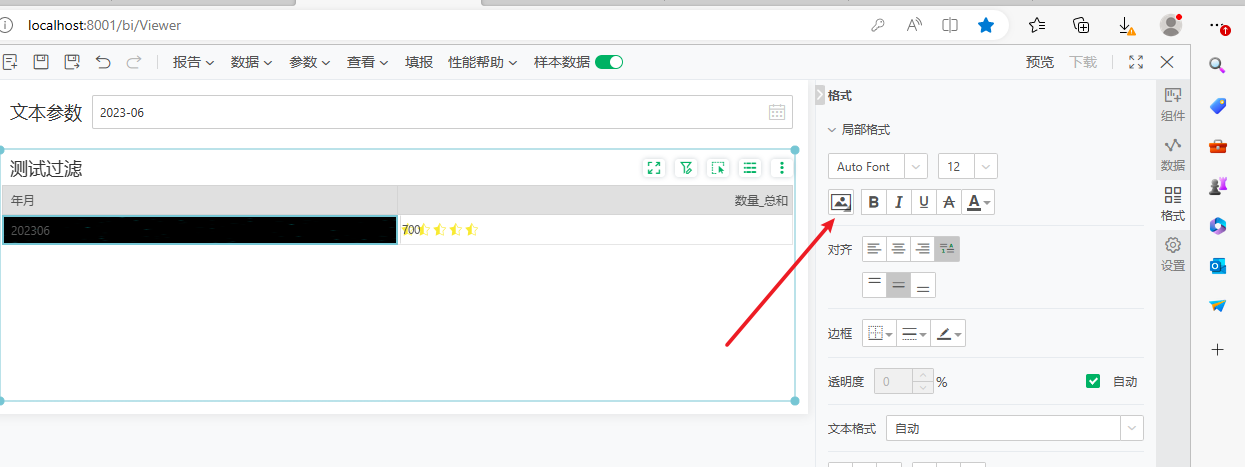
Task: Maximize the 测试过滤 component
Action: tap(654, 168)
